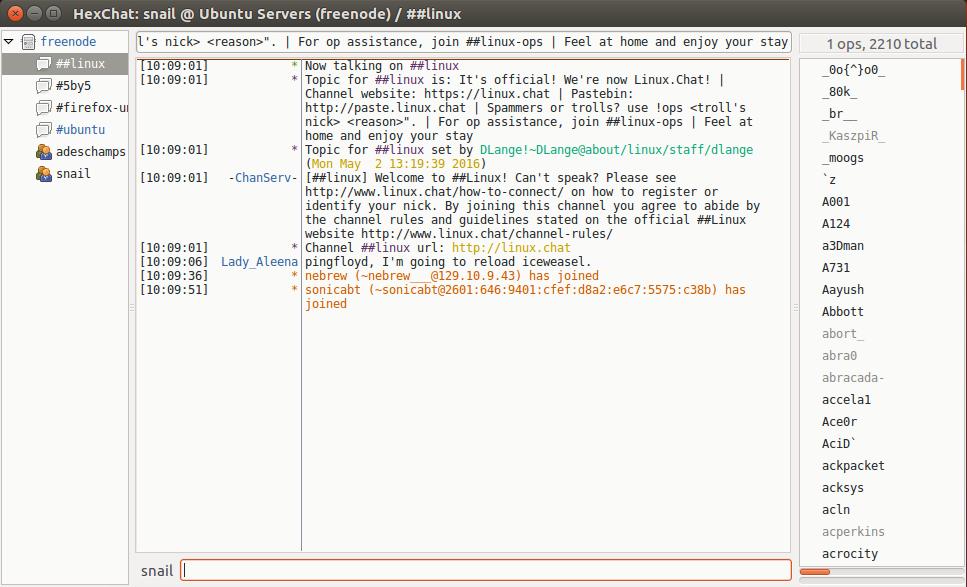
Task: Click the #ubuntu channel icon
Action: [x=43, y=130]
